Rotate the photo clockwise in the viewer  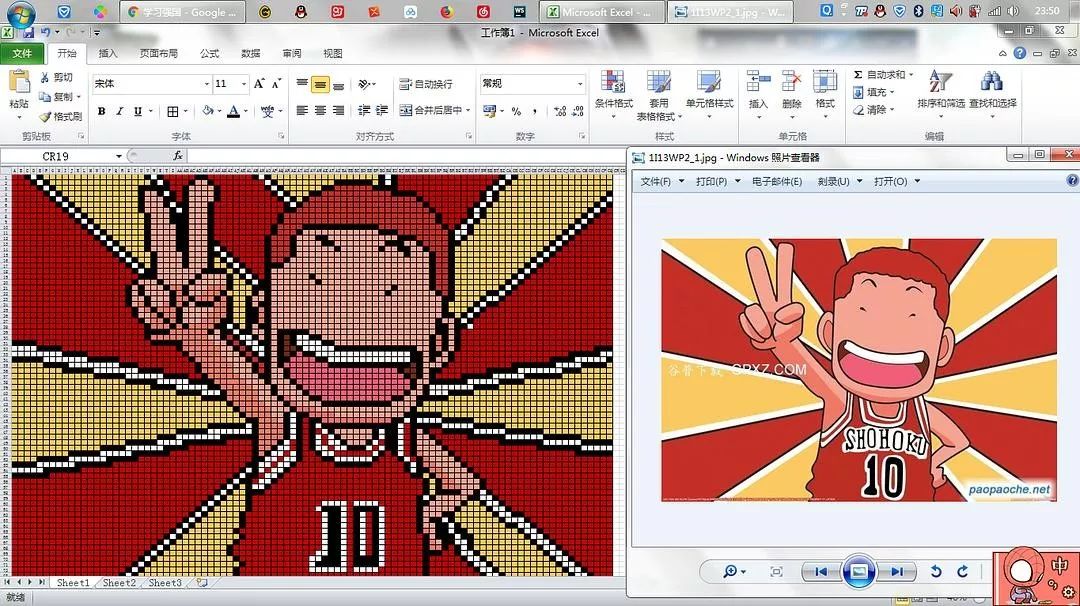click(962, 571)
